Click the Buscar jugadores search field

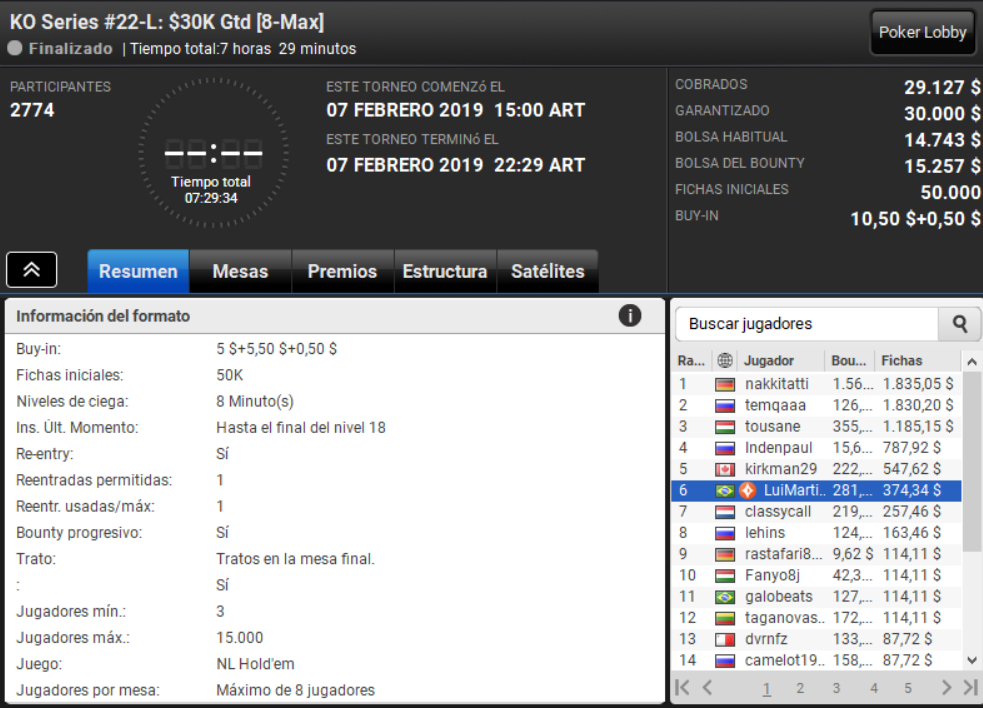click(807, 324)
